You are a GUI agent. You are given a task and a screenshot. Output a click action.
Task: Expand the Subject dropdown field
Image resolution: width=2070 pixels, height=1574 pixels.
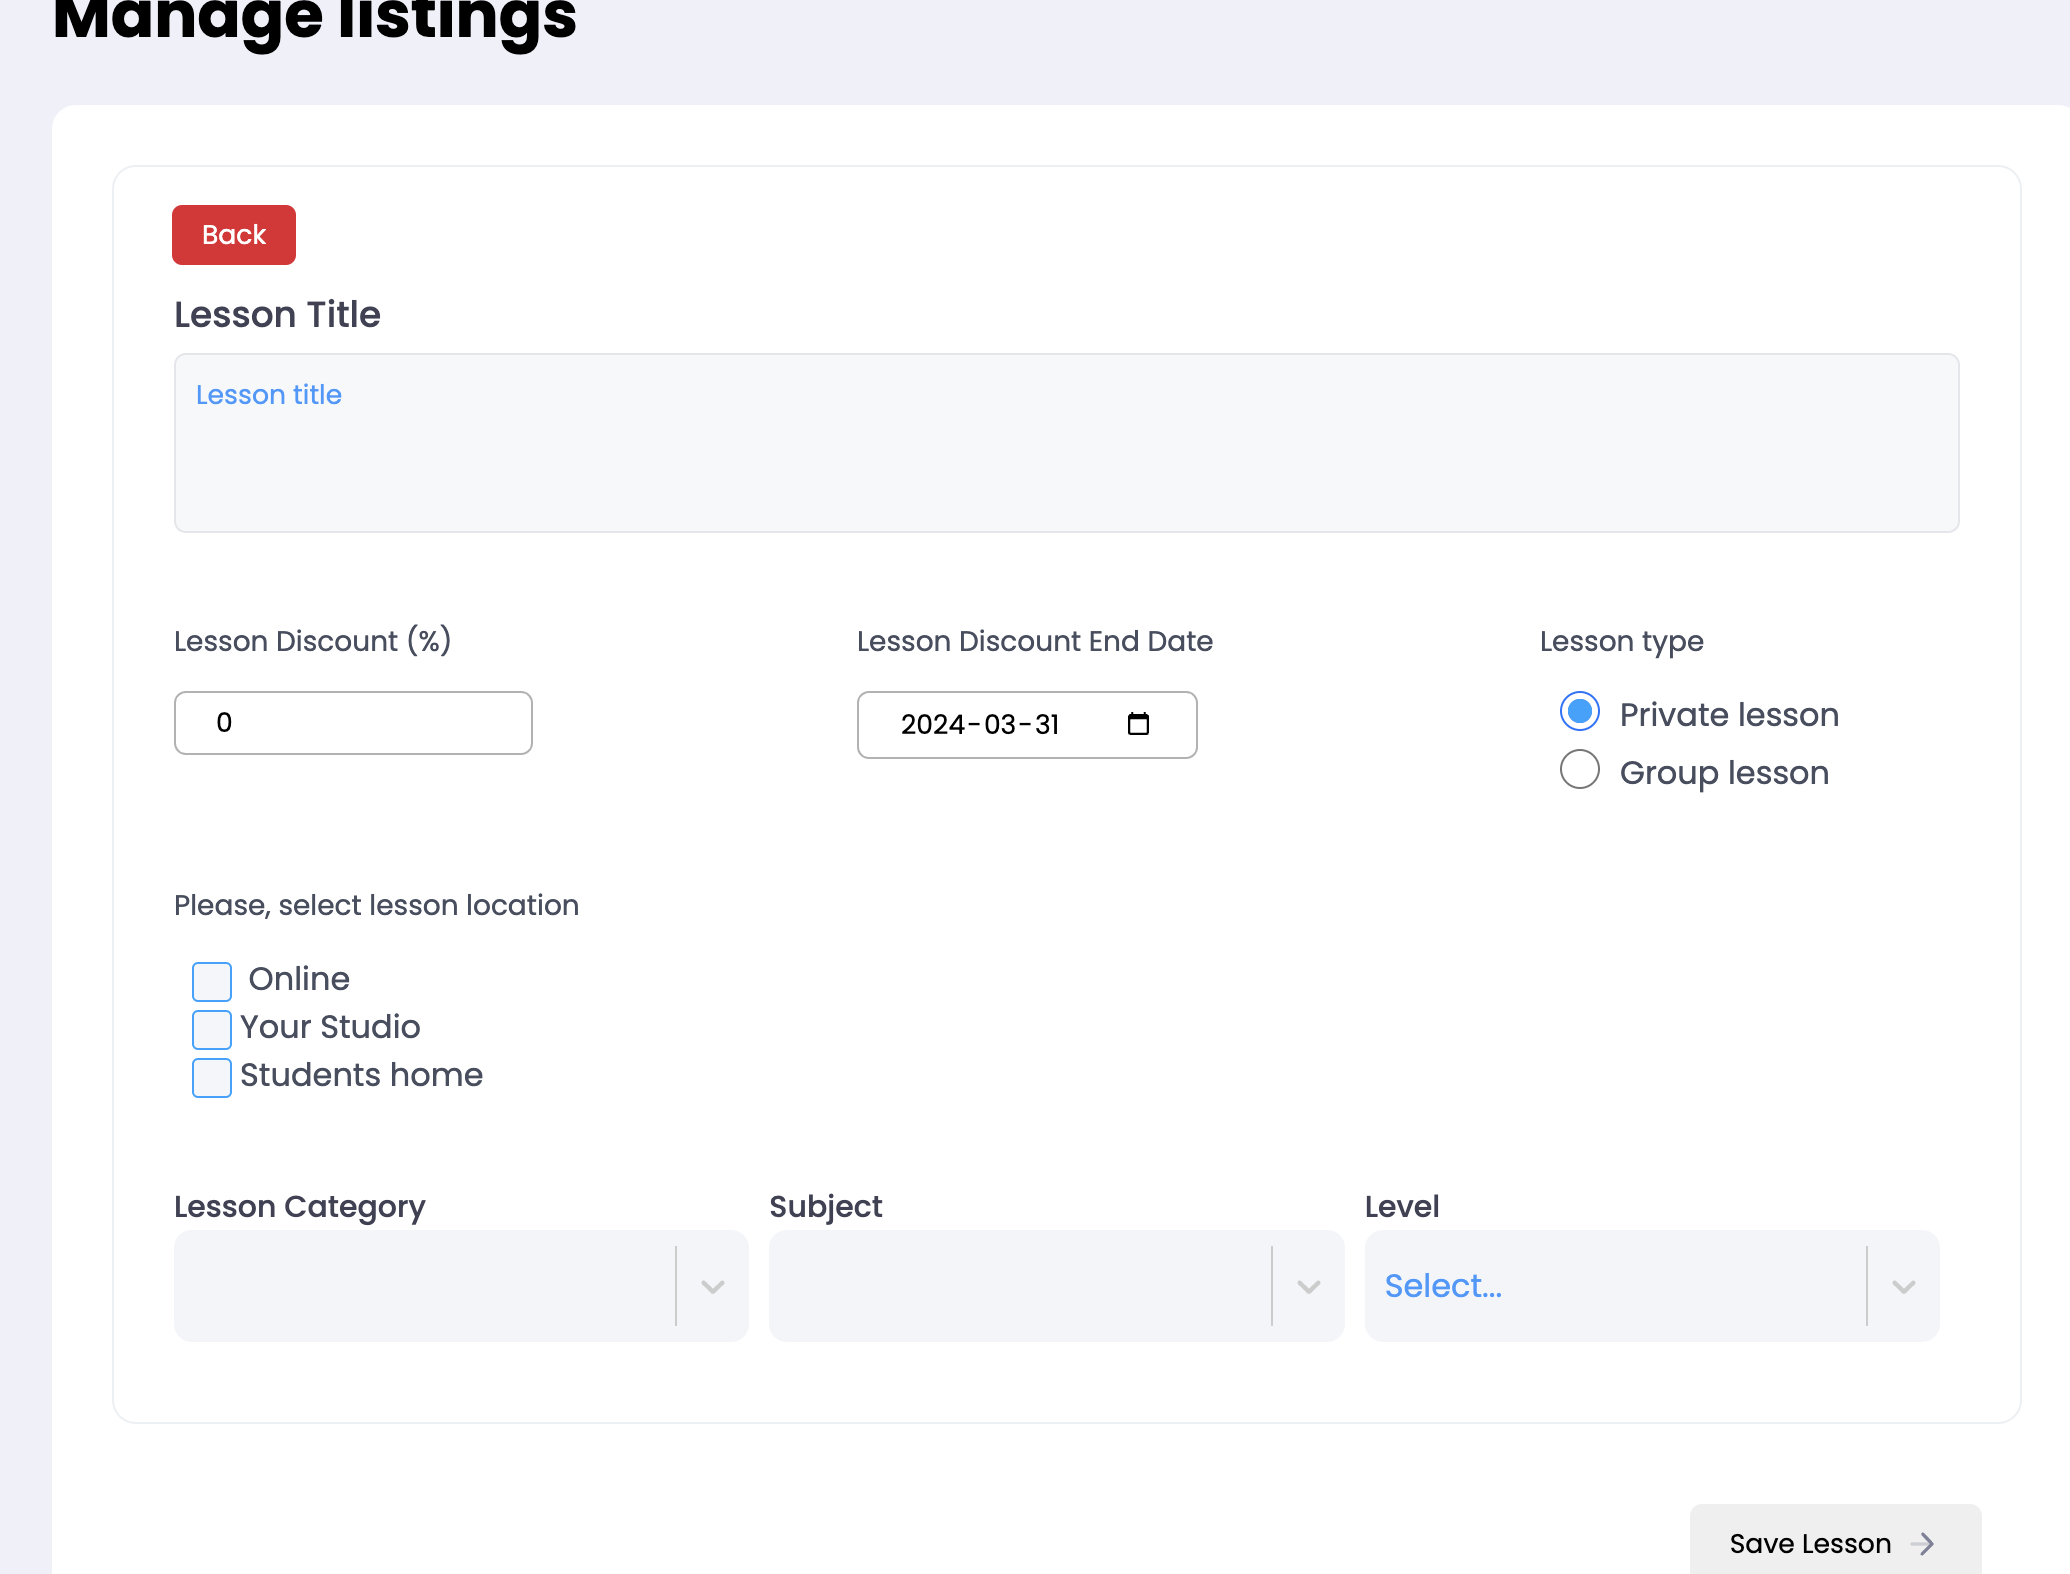pos(1020,1286)
